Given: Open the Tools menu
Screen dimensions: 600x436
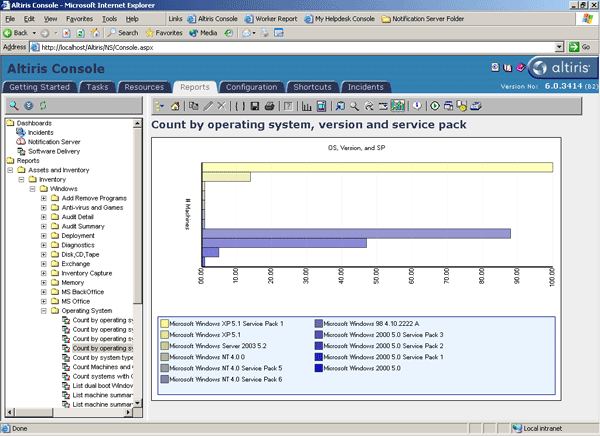Looking at the screenshot, I should 109,19.
